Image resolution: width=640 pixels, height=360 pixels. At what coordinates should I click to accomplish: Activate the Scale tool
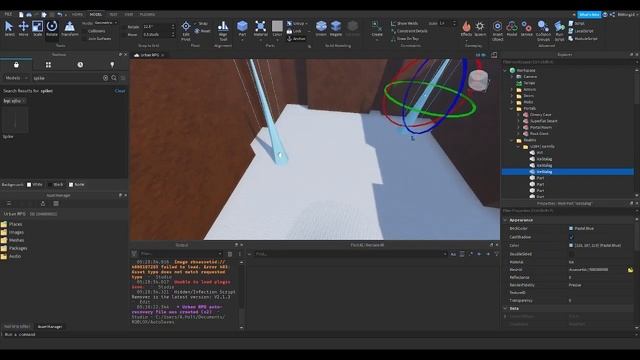click(x=38, y=28)
